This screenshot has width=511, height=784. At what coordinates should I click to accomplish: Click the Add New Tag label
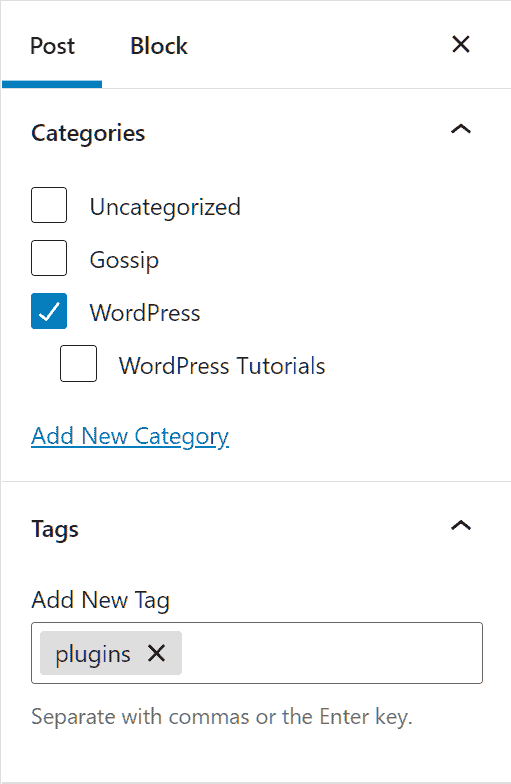(100, 600)
